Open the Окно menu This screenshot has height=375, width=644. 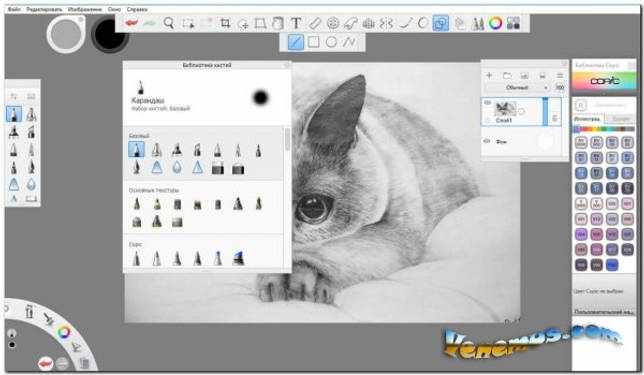point(114,9)
